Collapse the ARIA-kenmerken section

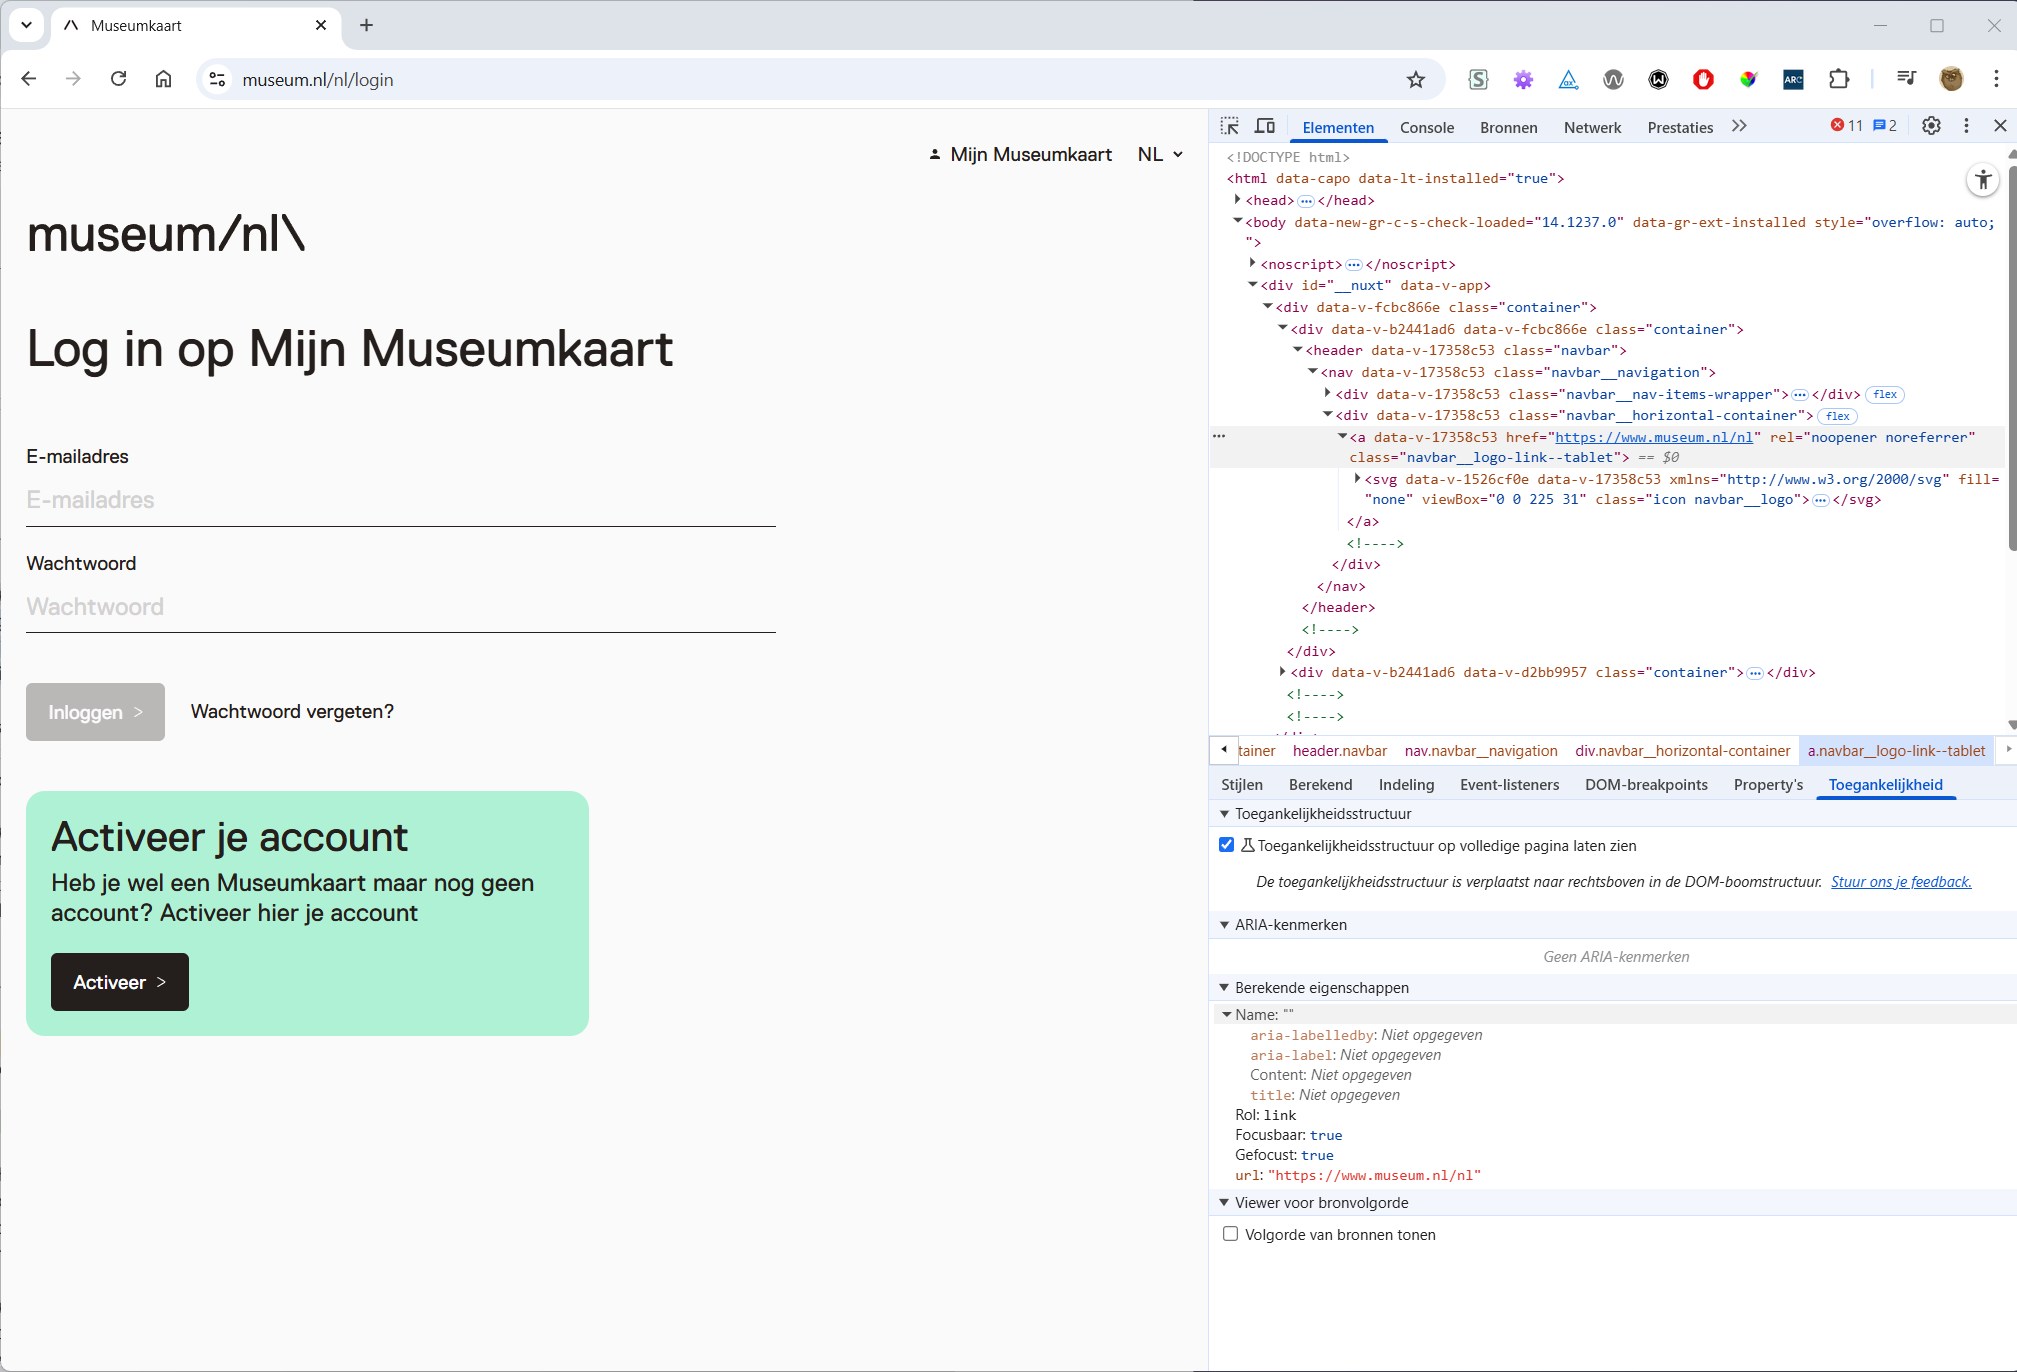1224,925
